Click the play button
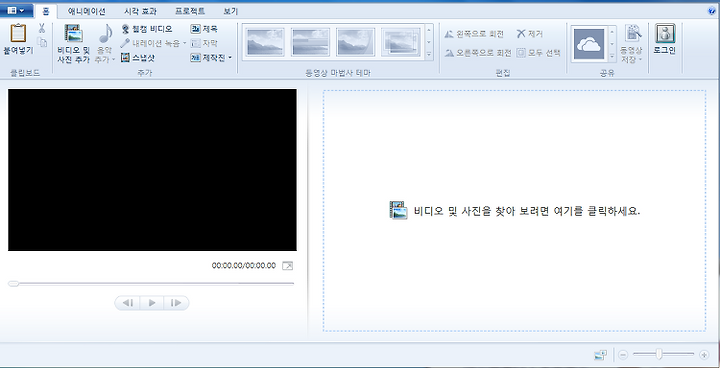The image size is (720, 368). click(152, 303)
